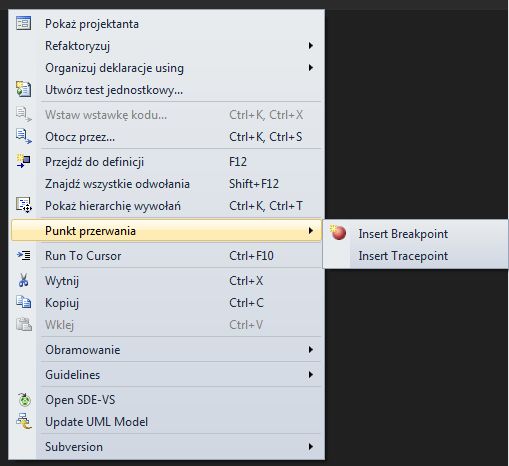This screenshot has height=466, width=509.
Task: Expand Organizuj deklaracje using submenu arrow
Action: (311, 68)
